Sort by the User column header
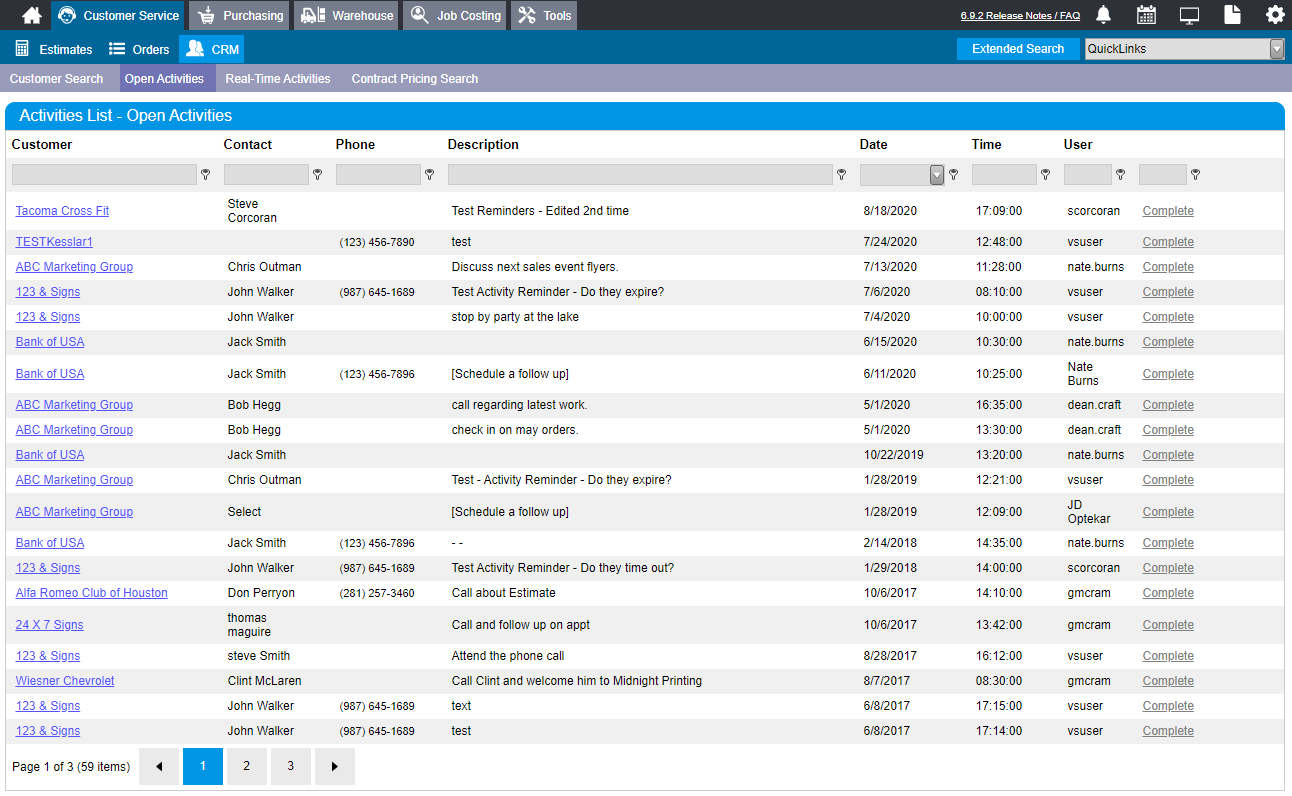The image size is (1292, 796). tap(1078, 144)
